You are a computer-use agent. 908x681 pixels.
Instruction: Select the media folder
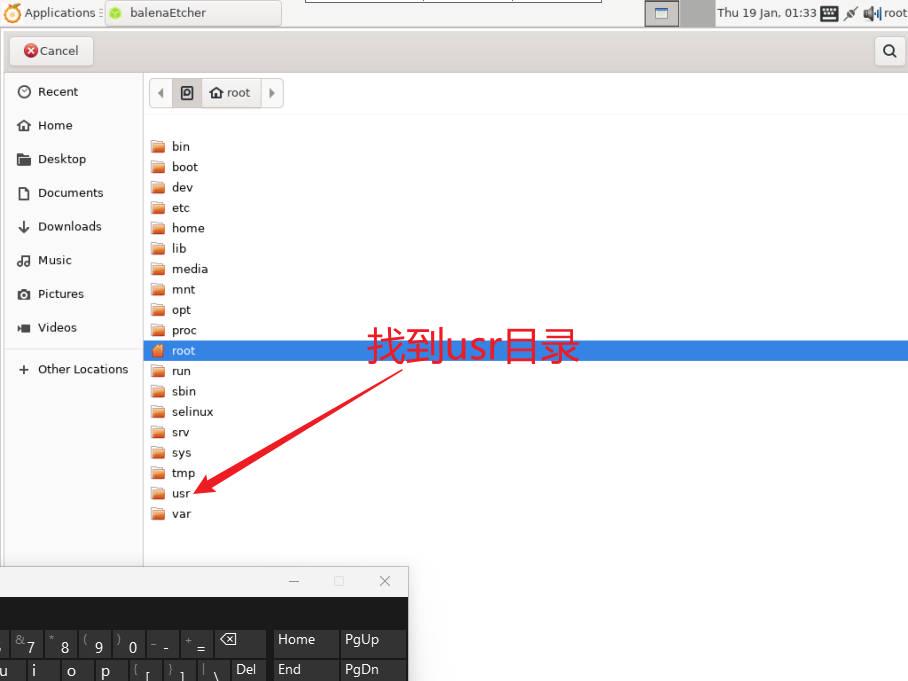tap(525, 269)
